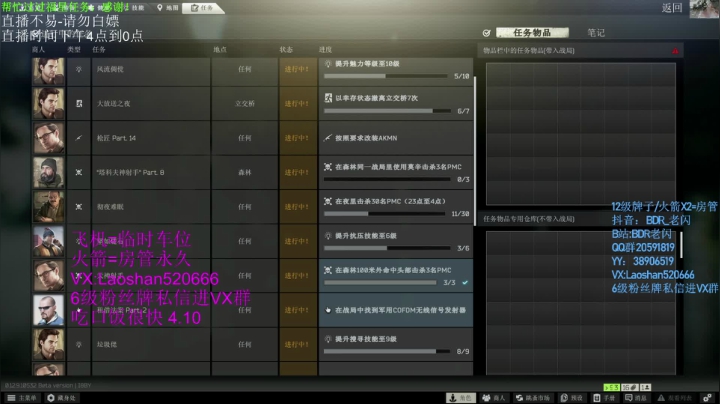Image resolution: width=720 pixels, height=404 pixels.
Task: Click objective mentioning COFDM transmitter
Action: click(396, 310)
